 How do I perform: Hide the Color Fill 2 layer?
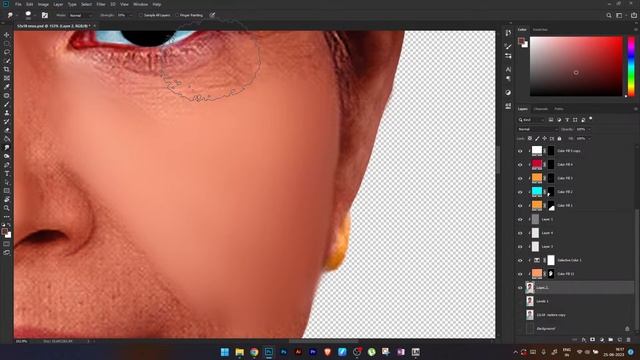coord(520,192)
